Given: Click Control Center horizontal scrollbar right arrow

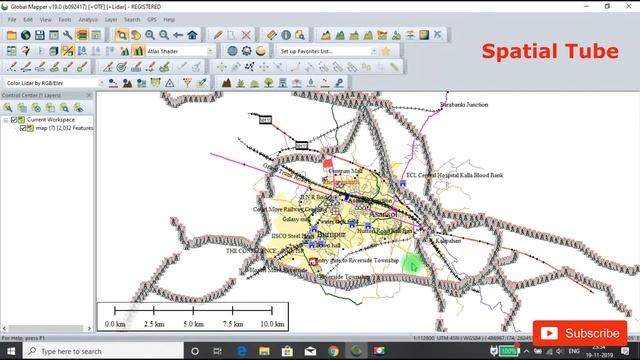Looking at the screenshot, I should point(89,328).
